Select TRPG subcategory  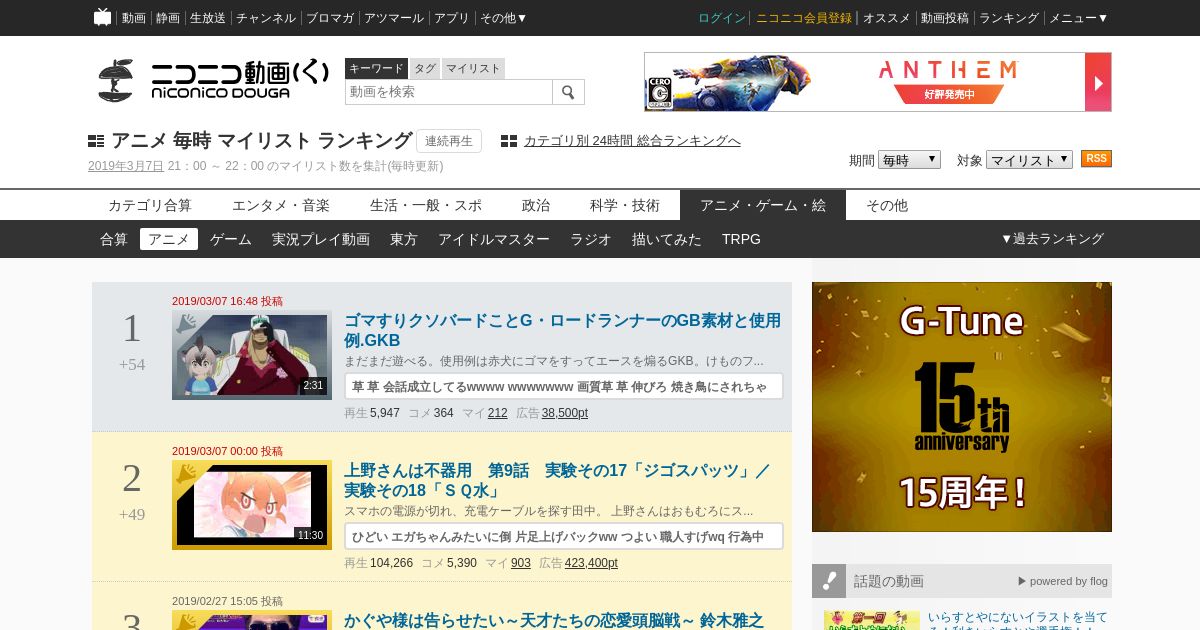tap(741, 239)
